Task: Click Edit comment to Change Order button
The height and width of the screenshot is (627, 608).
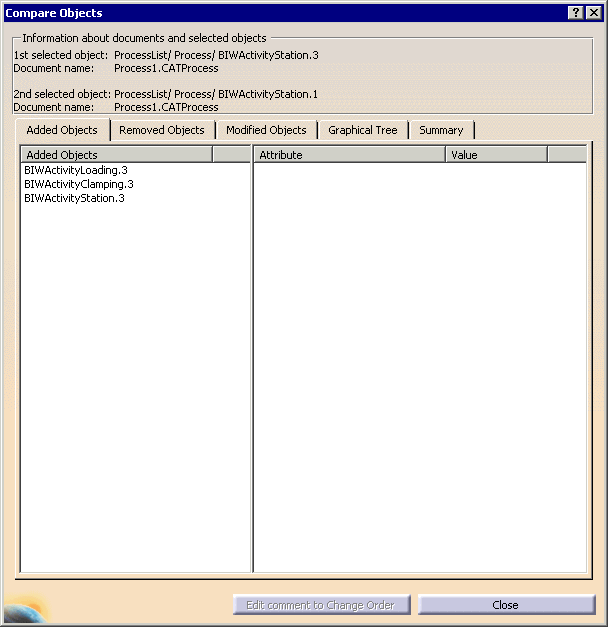Action: click(321, 605)
